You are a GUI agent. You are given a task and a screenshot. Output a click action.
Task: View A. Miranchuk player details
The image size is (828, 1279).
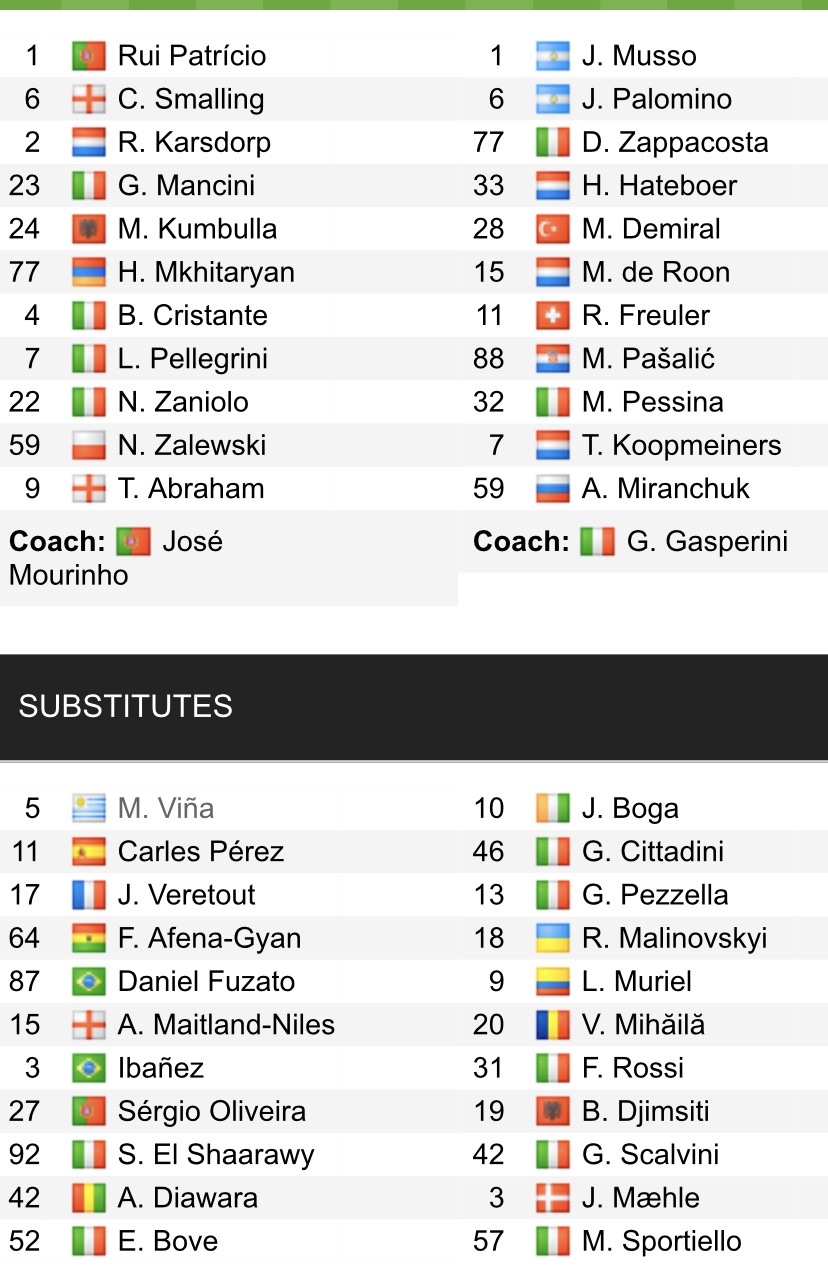pos(665,489)
